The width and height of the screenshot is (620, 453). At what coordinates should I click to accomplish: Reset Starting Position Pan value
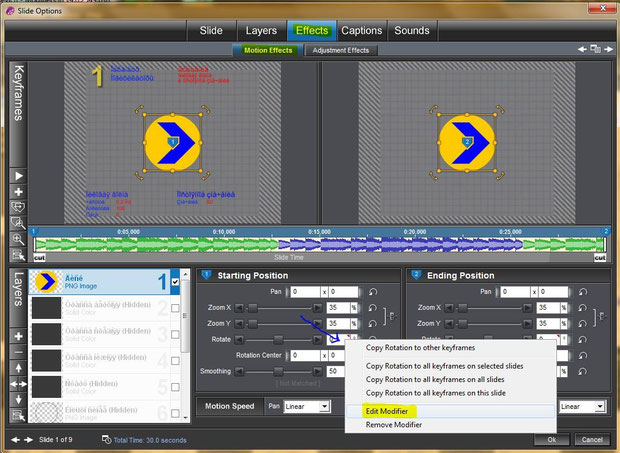[373, 292]
